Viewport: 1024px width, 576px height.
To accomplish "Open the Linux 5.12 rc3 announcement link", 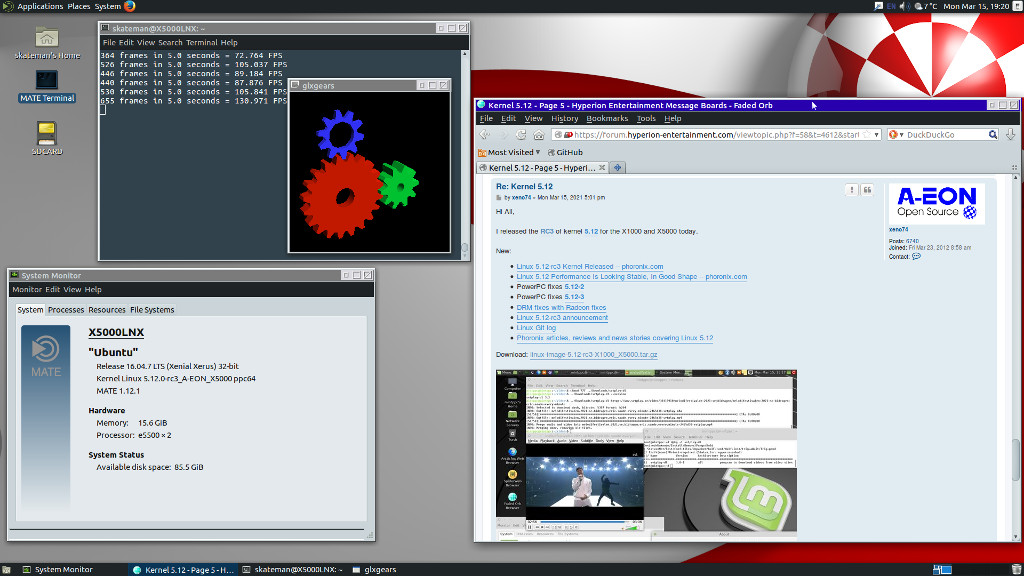I will (562, 317).
